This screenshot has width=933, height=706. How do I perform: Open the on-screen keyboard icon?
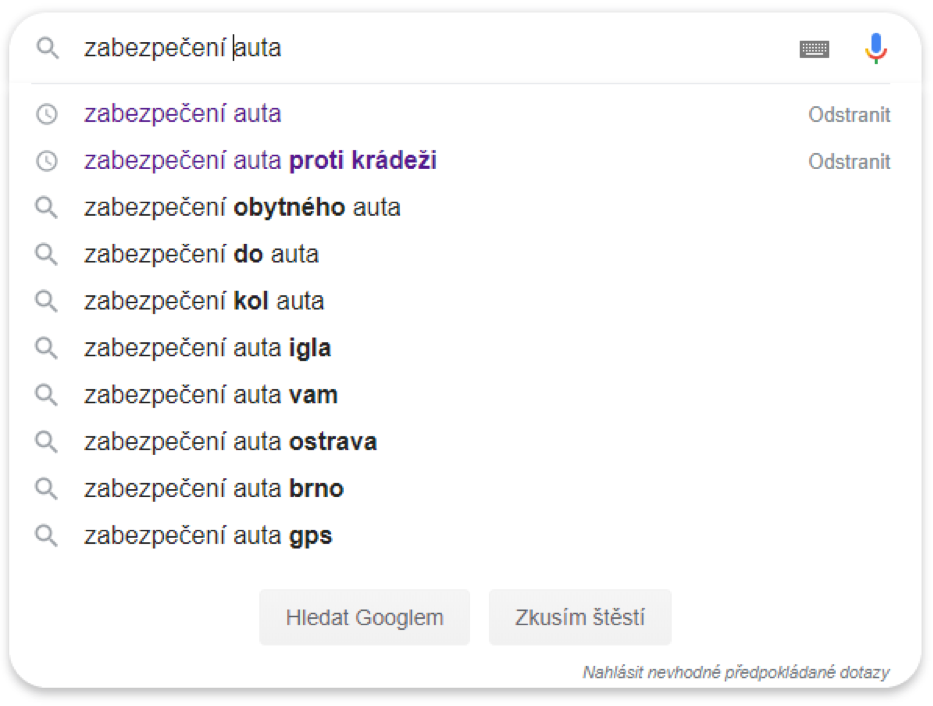tap(814, 49)
